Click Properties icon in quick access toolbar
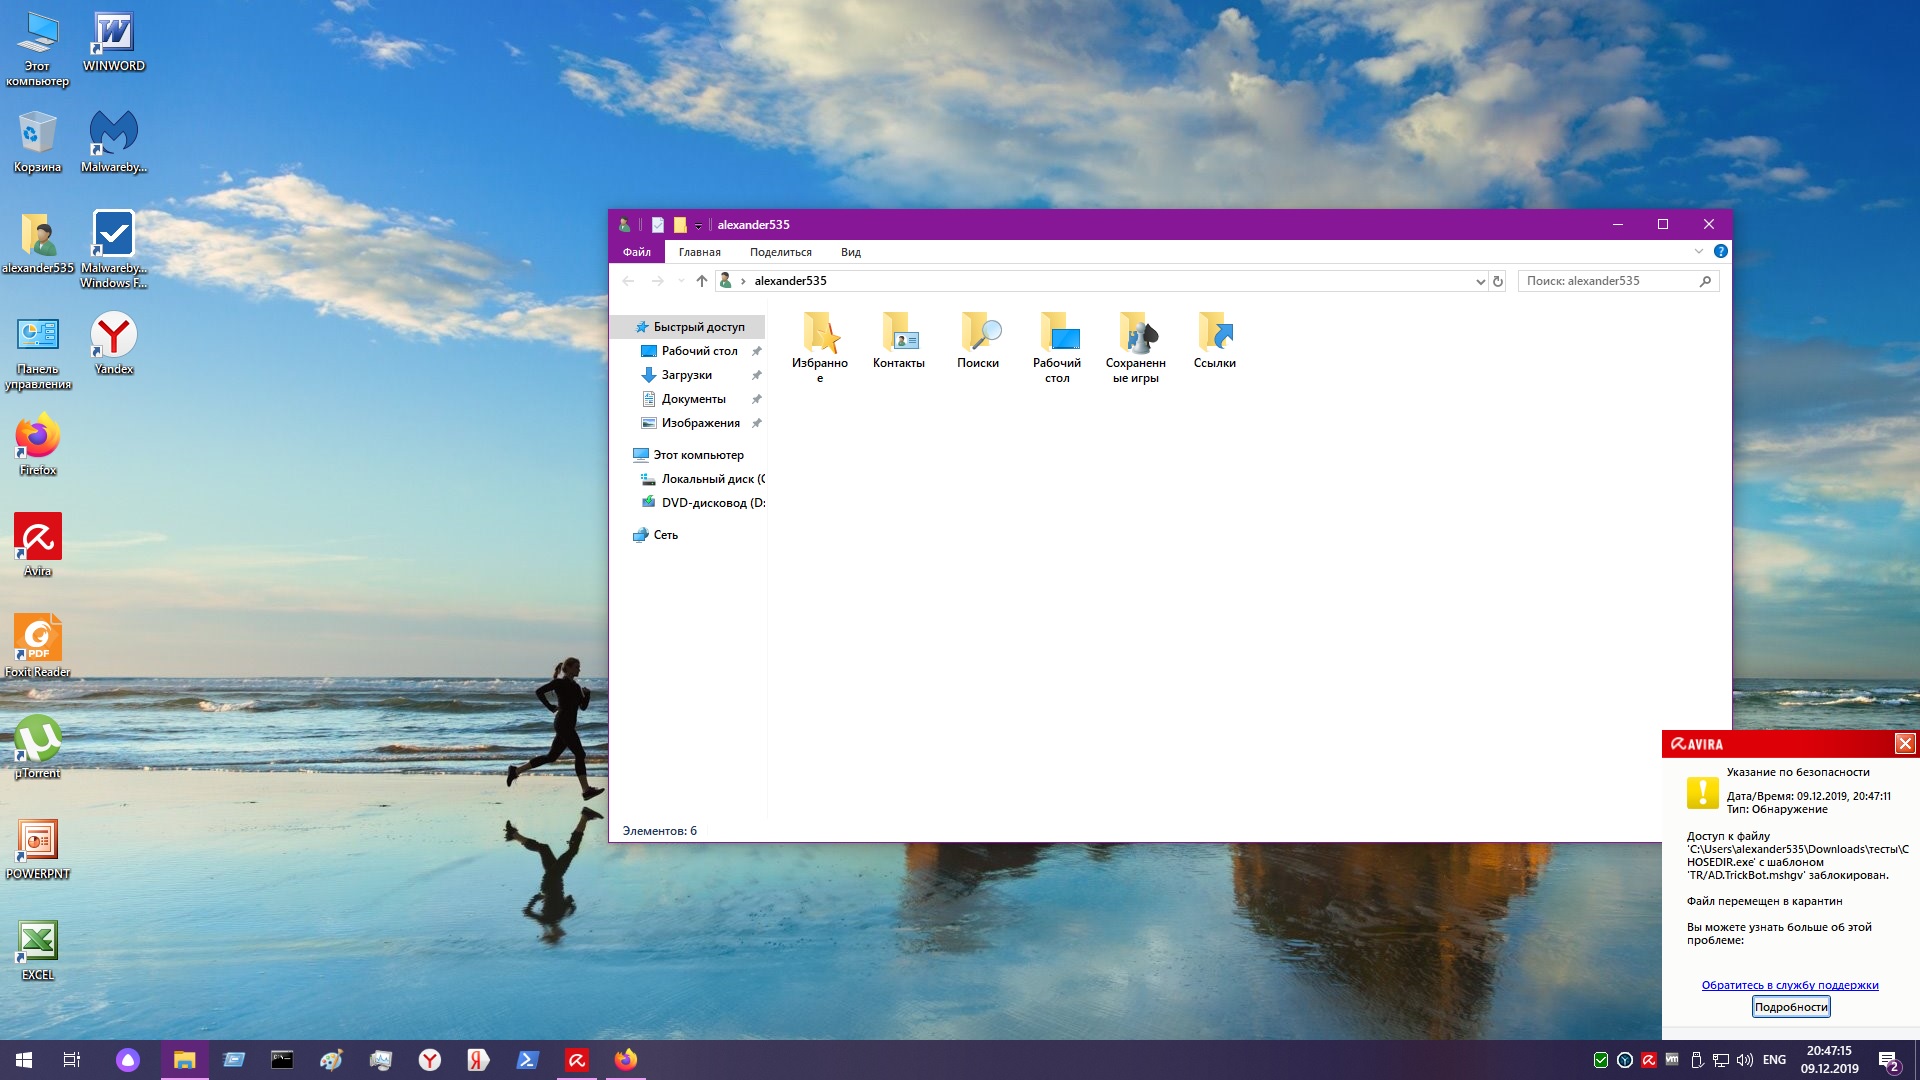Screen dimensions: 1920x1080 (658, 225)
